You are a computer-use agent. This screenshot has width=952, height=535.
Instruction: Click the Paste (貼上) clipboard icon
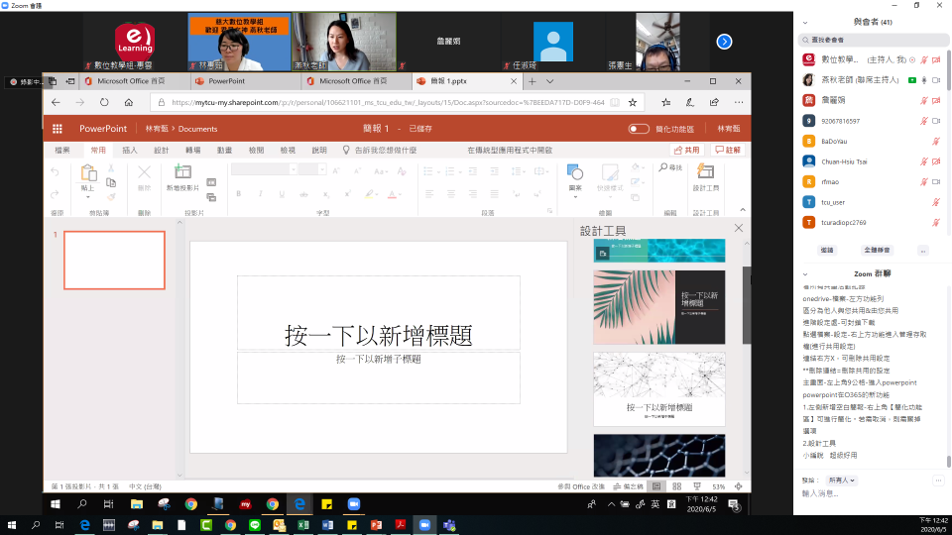[x=88, y=175]
